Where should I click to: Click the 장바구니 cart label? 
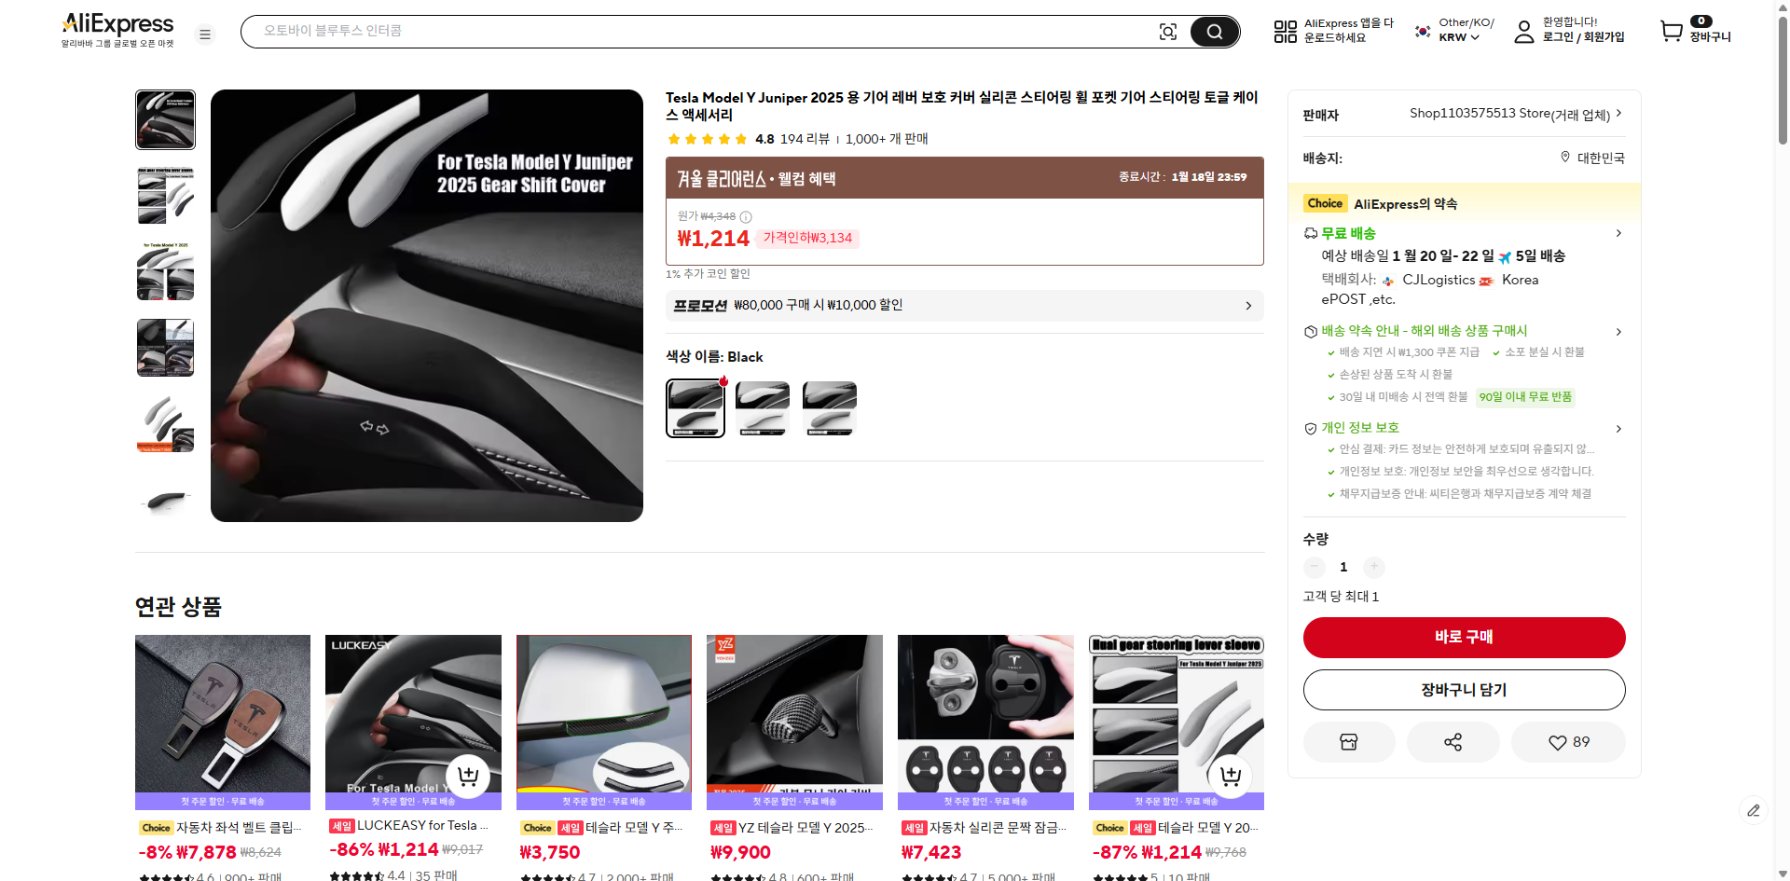(1710, 37)
